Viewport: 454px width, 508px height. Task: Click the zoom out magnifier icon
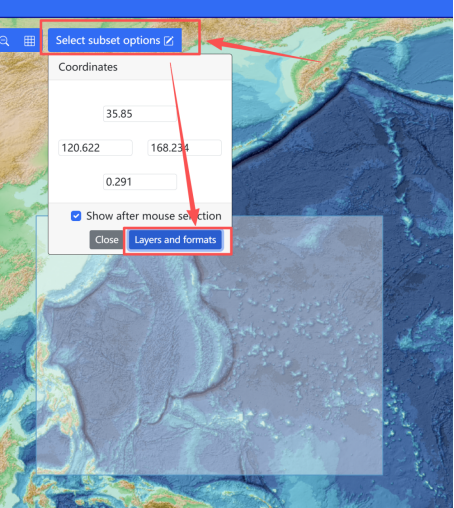pyautogui.click(x=4, y=41)
